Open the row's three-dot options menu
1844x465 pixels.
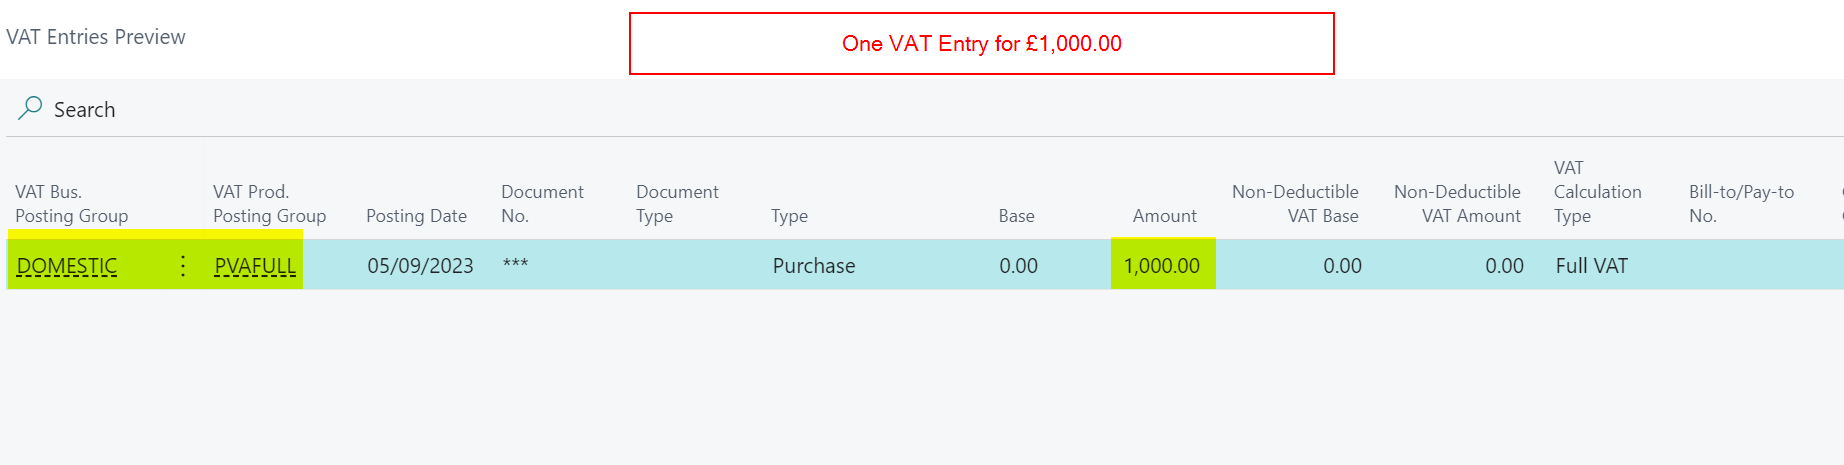coord(183,266)
